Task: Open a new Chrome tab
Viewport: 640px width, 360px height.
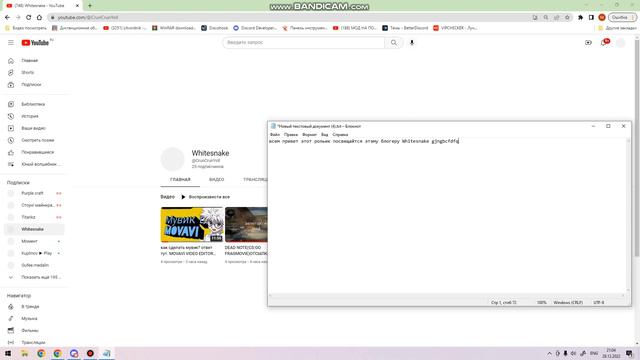Action: pyautogui.click(x=90, y=6)
